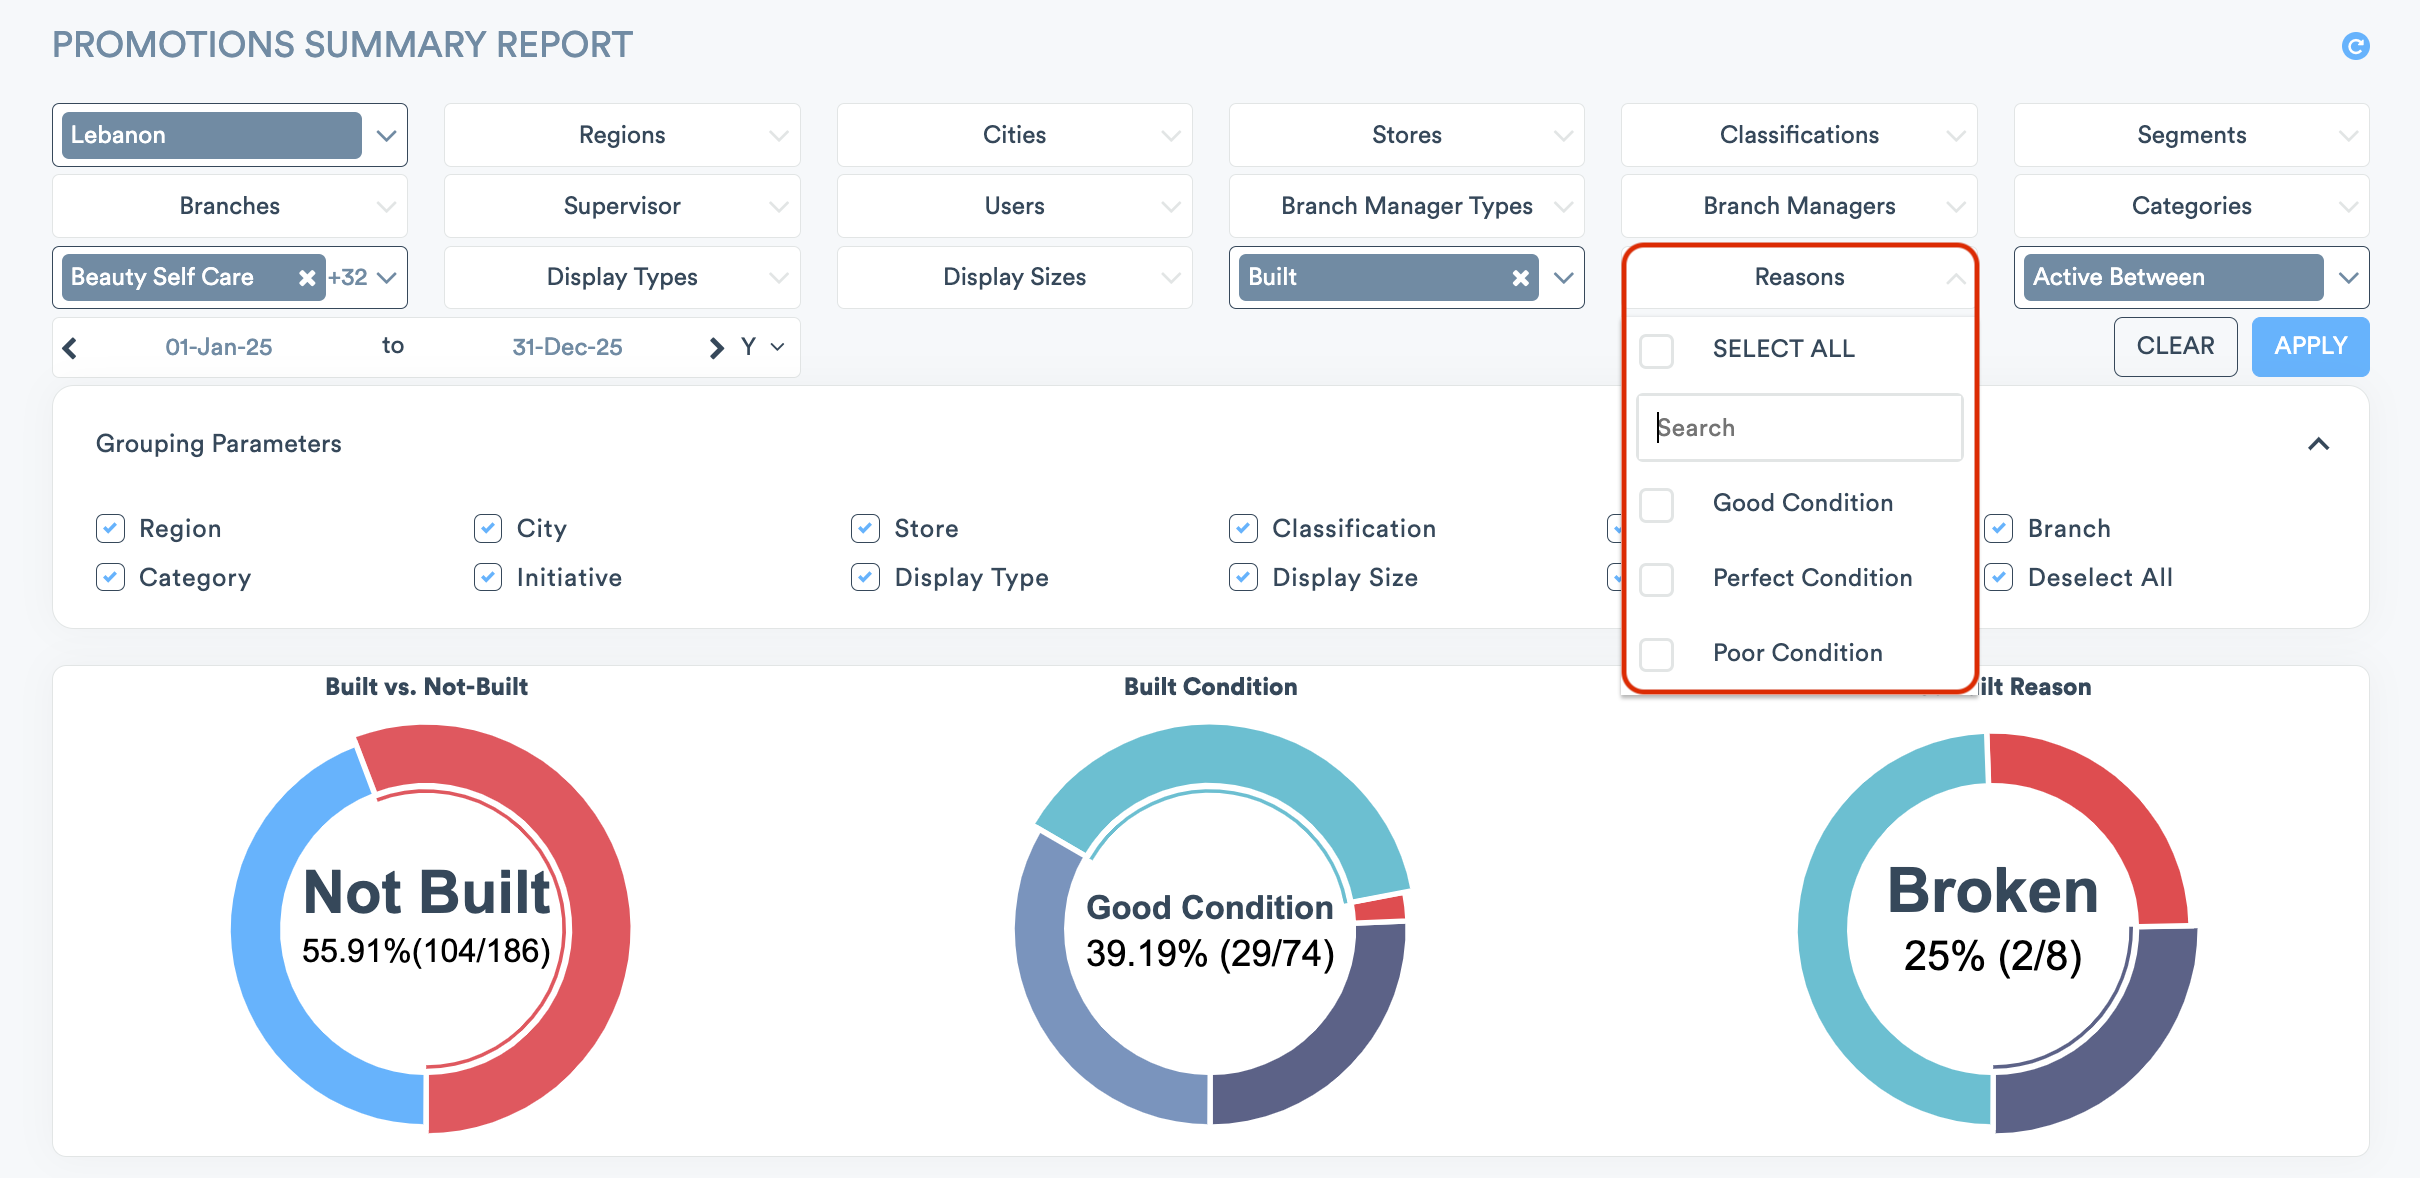
Task: Collapse the Grouping Parameters panel
Action: (x=2318, y=444)
